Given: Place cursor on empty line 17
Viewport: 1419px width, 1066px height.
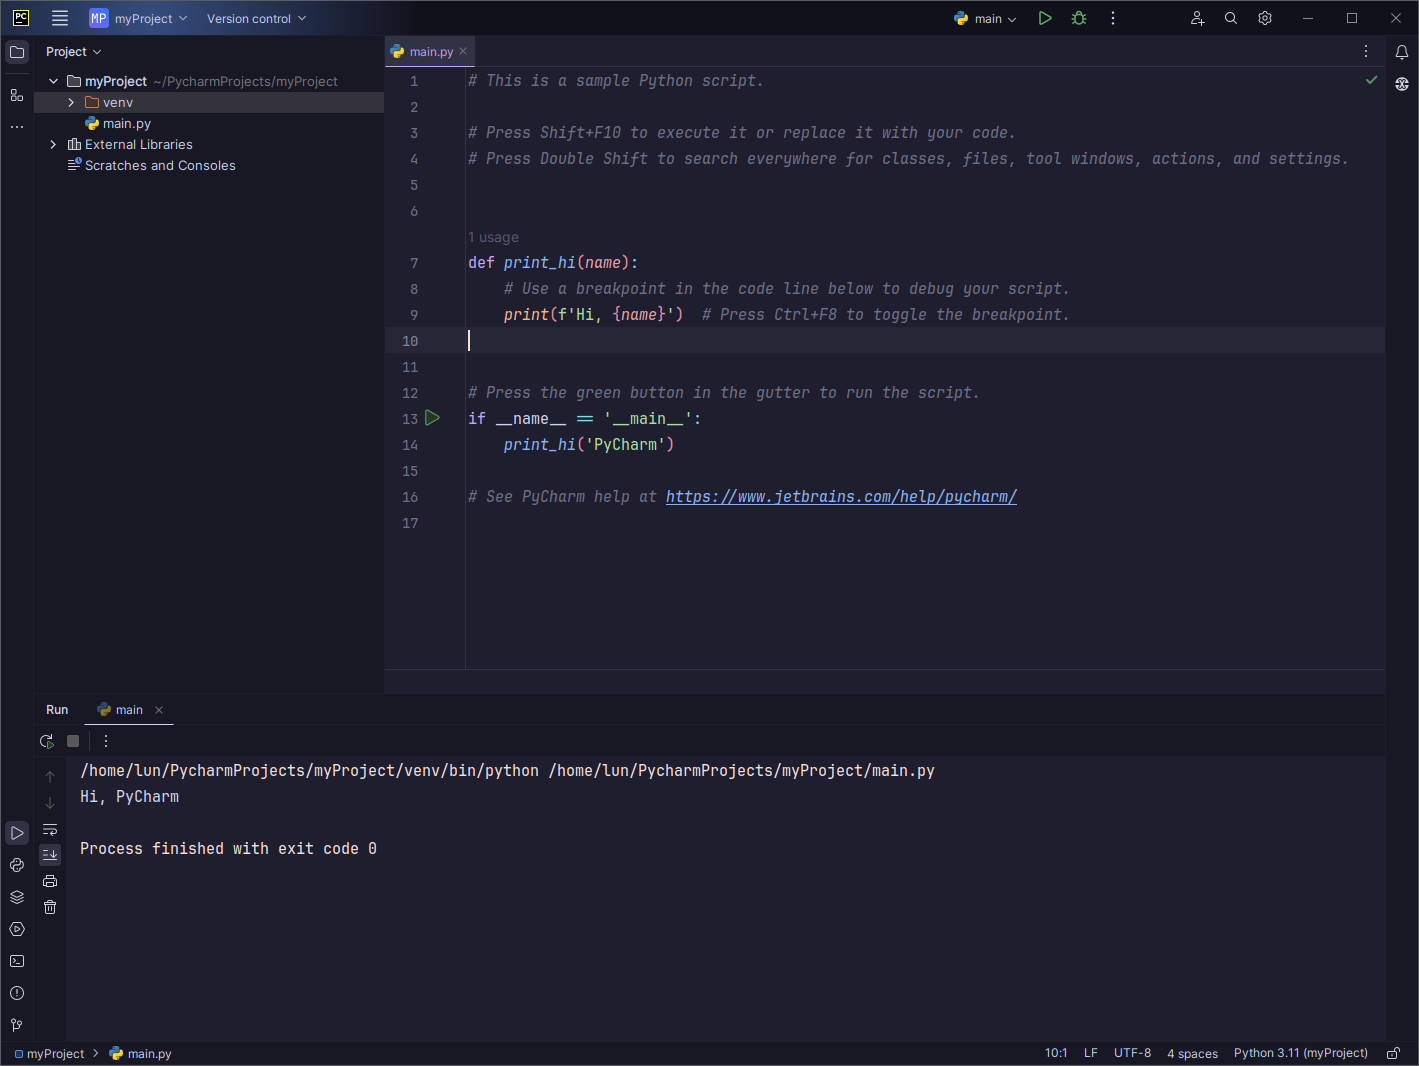Looking at the screenshot, I should 925,522.
